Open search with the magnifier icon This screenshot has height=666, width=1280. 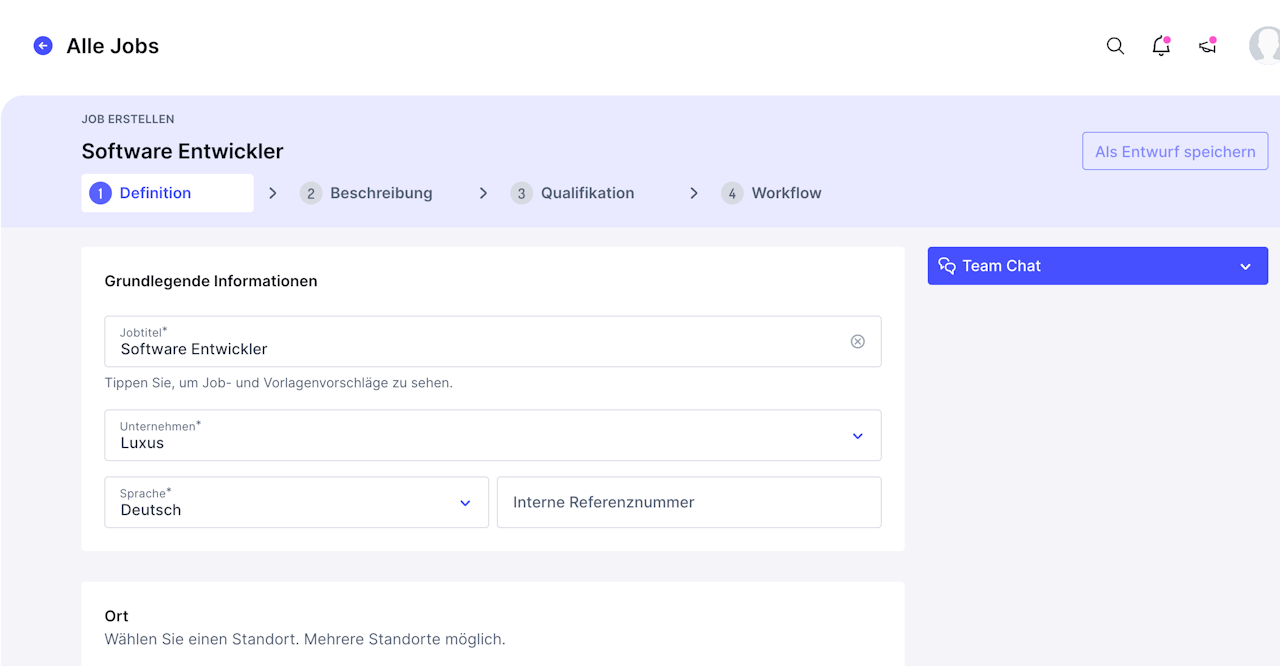[1115, 46]
